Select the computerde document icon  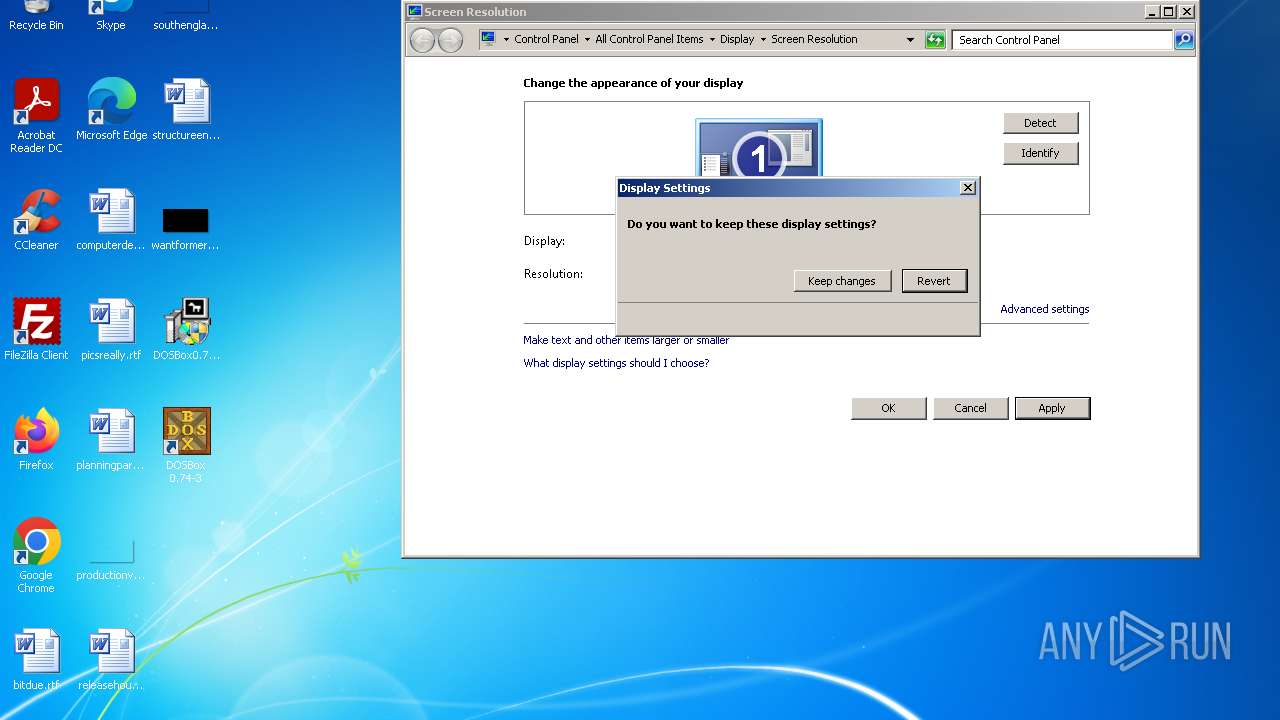click(x=111, y=219)
